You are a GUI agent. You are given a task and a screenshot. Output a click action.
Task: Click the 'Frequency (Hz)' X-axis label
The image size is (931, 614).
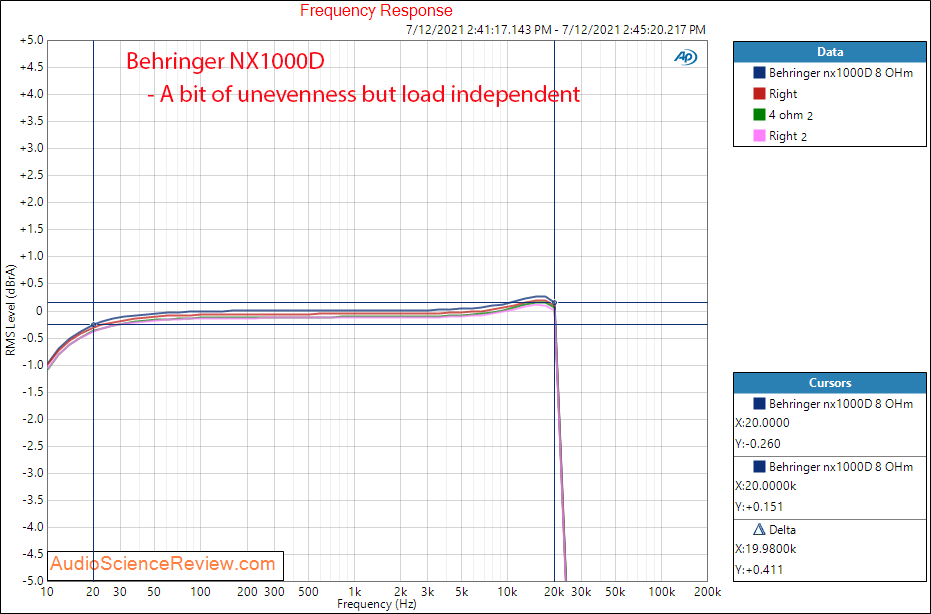click(377, 604)
